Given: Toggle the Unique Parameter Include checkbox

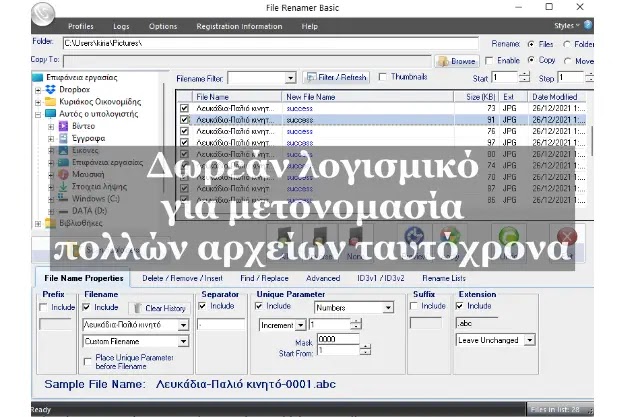Looking at the screenshot, I should coord(259,306).
